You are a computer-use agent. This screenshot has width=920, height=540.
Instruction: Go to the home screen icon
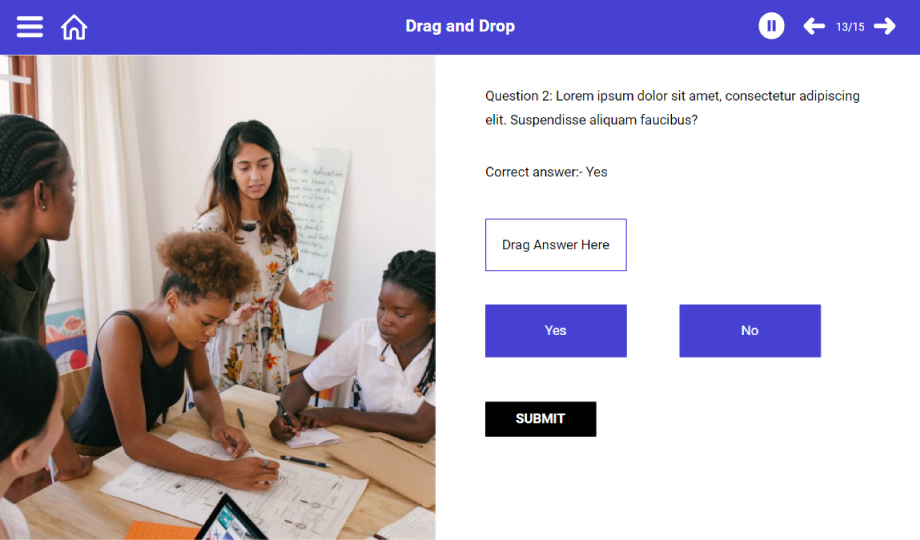point(74,27)
